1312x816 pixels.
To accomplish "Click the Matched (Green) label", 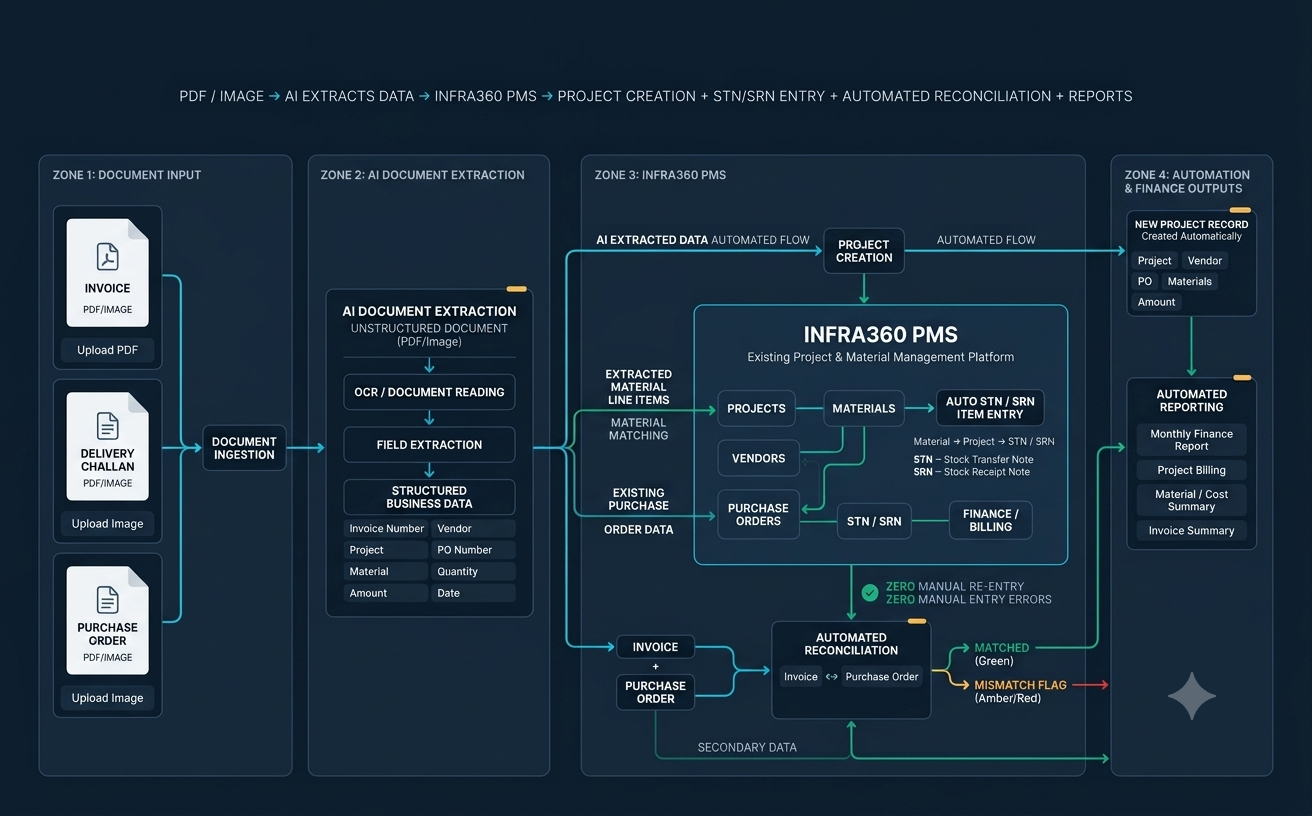I will coord(1002,654).
